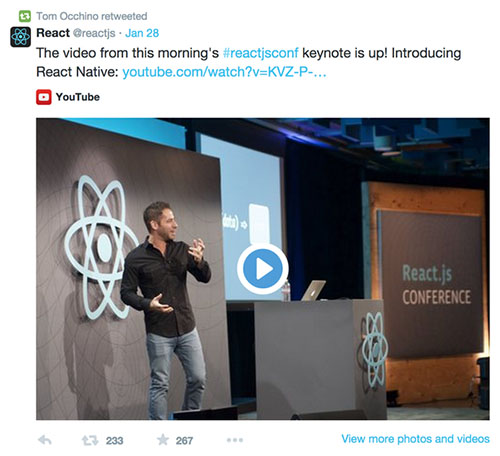Click the YouTube source label

tap(78, 97)
